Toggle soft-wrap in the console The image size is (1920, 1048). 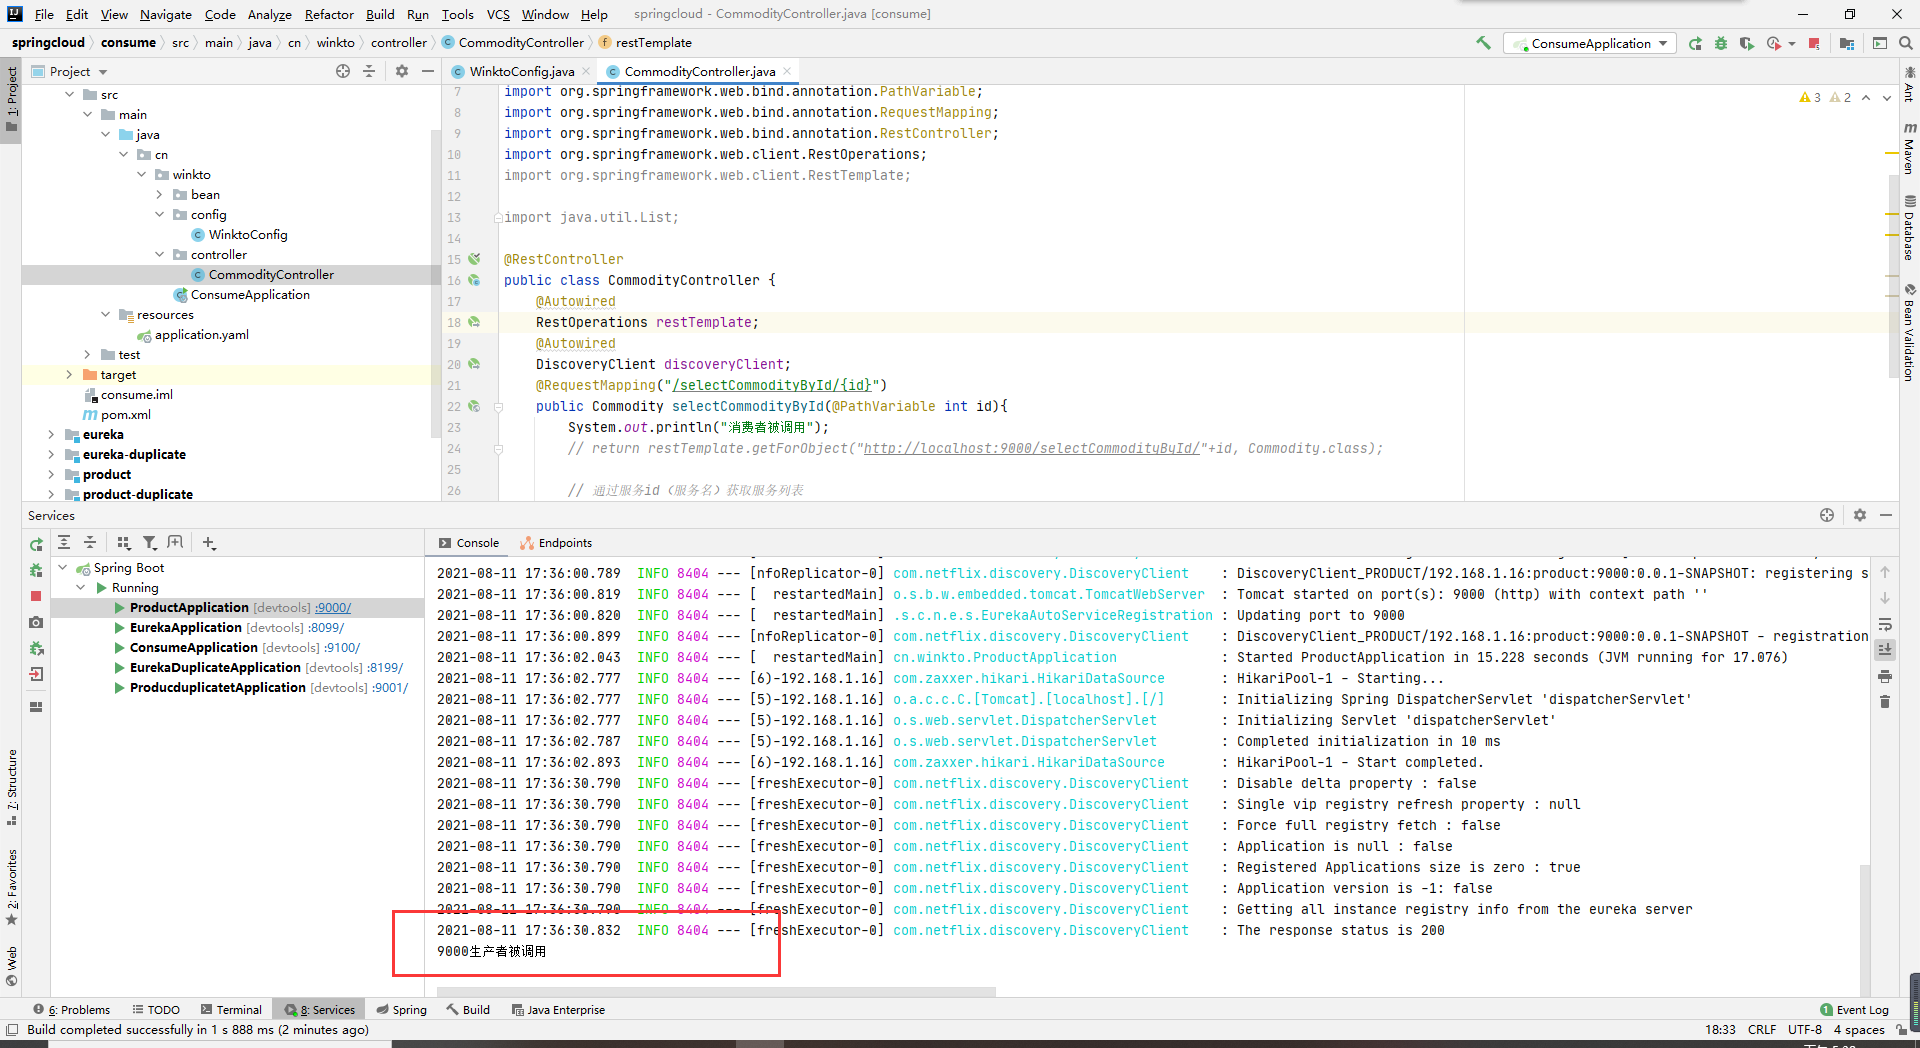click(x=1885, y=624)
